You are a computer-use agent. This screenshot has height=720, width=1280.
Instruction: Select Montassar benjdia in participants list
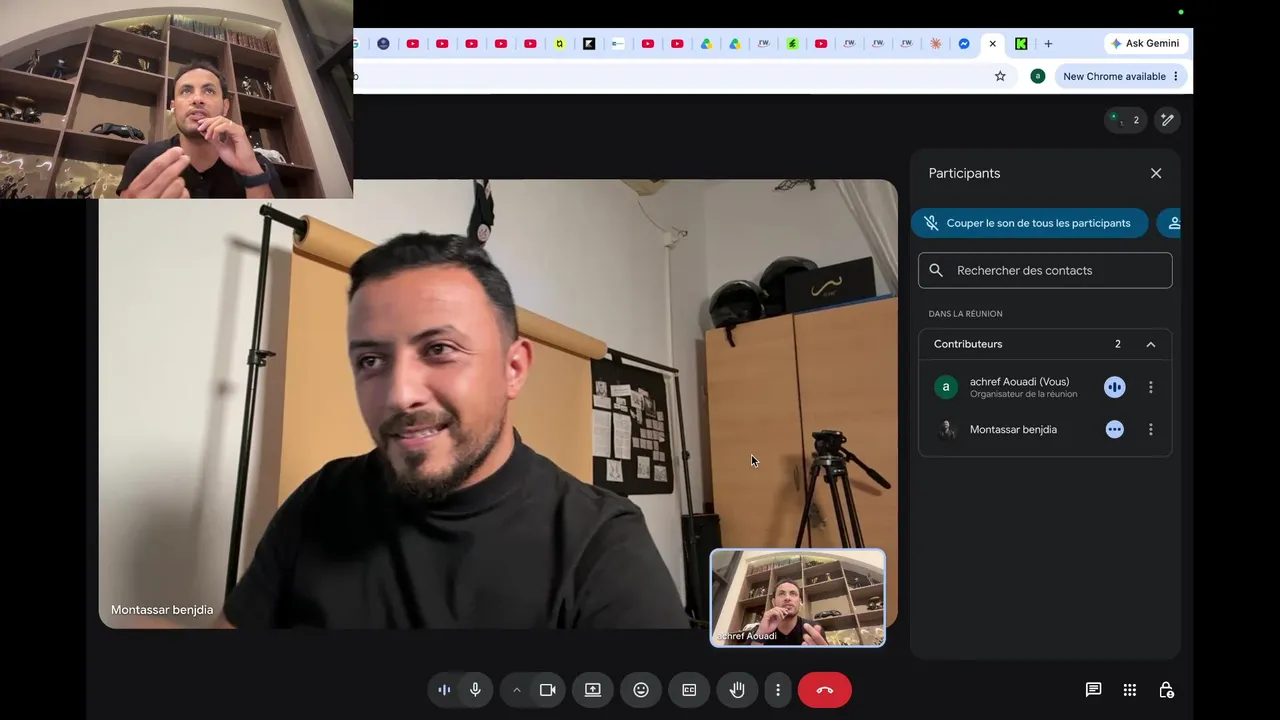coord(1013,429)
